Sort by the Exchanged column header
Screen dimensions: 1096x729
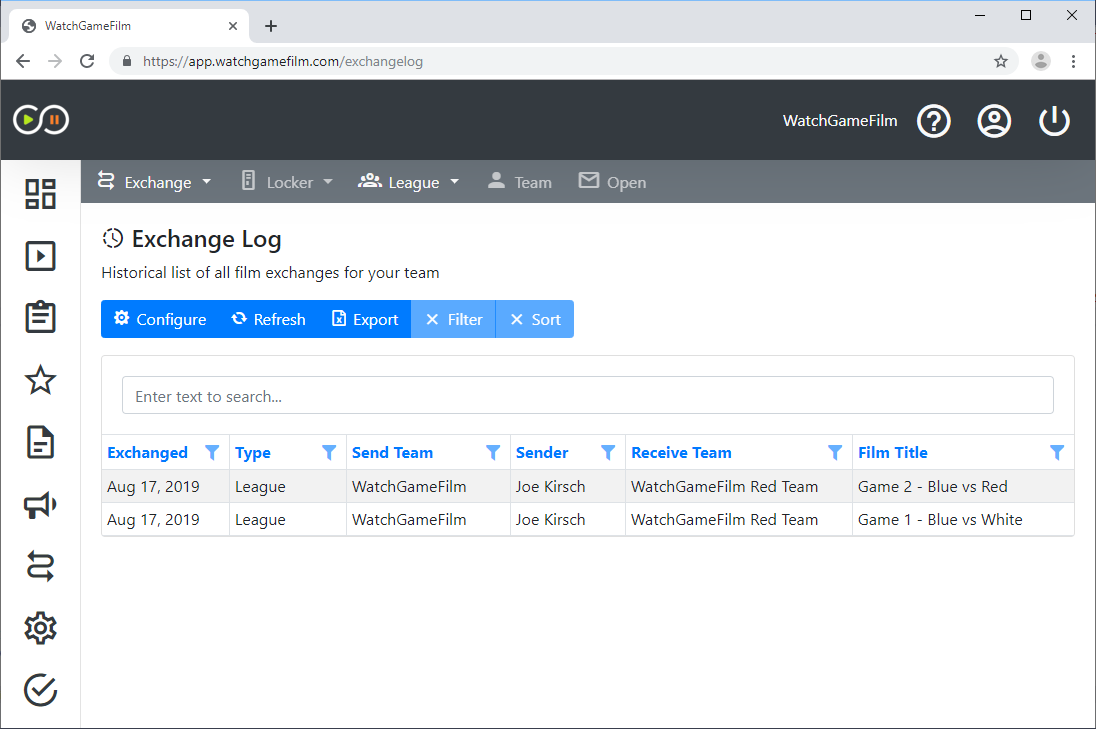(x=147, y=453)
